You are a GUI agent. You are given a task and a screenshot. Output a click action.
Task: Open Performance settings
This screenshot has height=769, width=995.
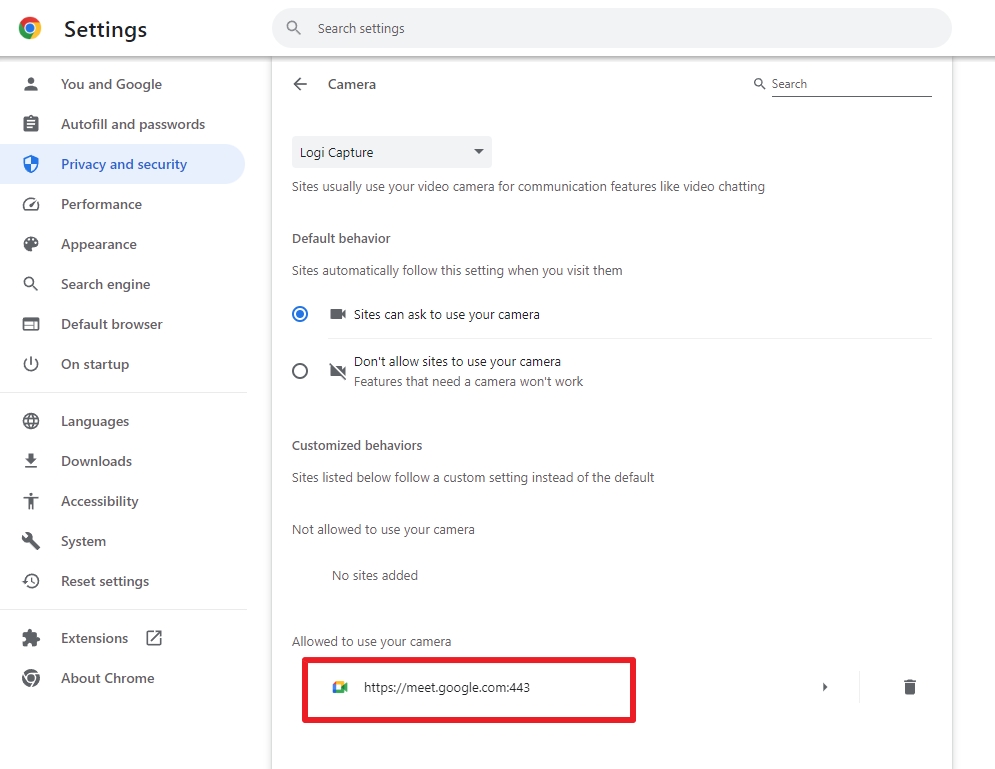point(102,204)
